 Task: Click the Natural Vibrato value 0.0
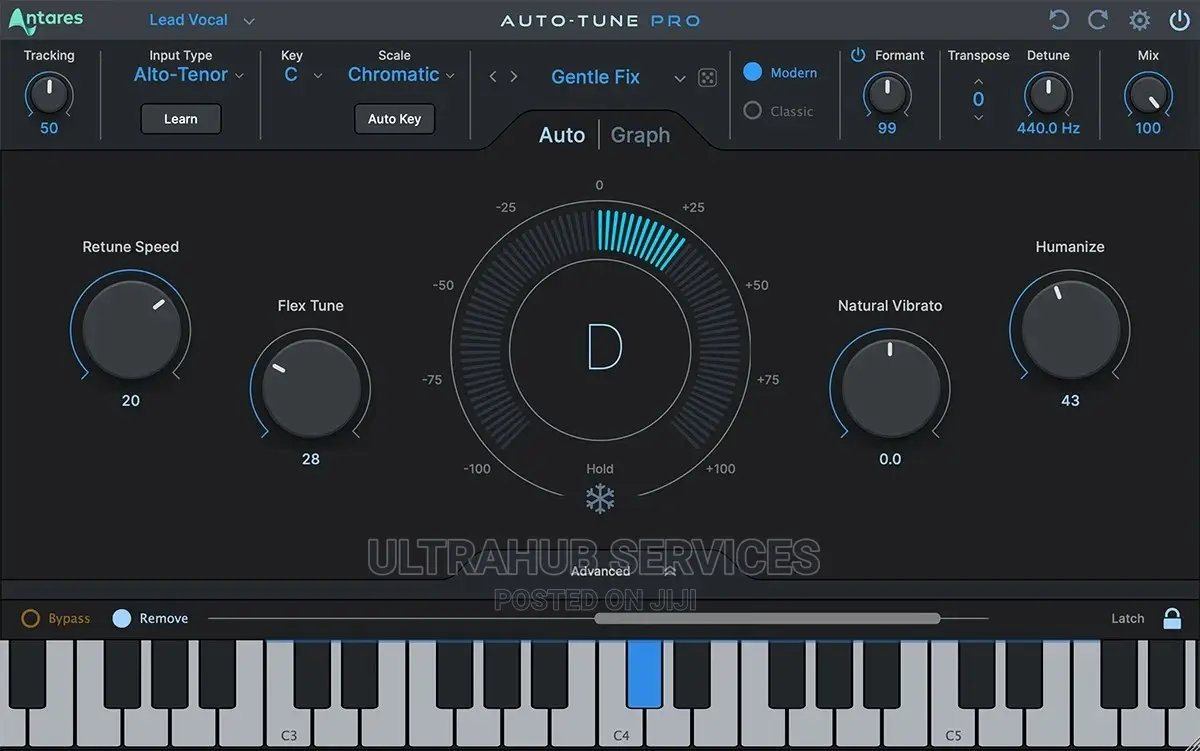click(x=890, y=459)
